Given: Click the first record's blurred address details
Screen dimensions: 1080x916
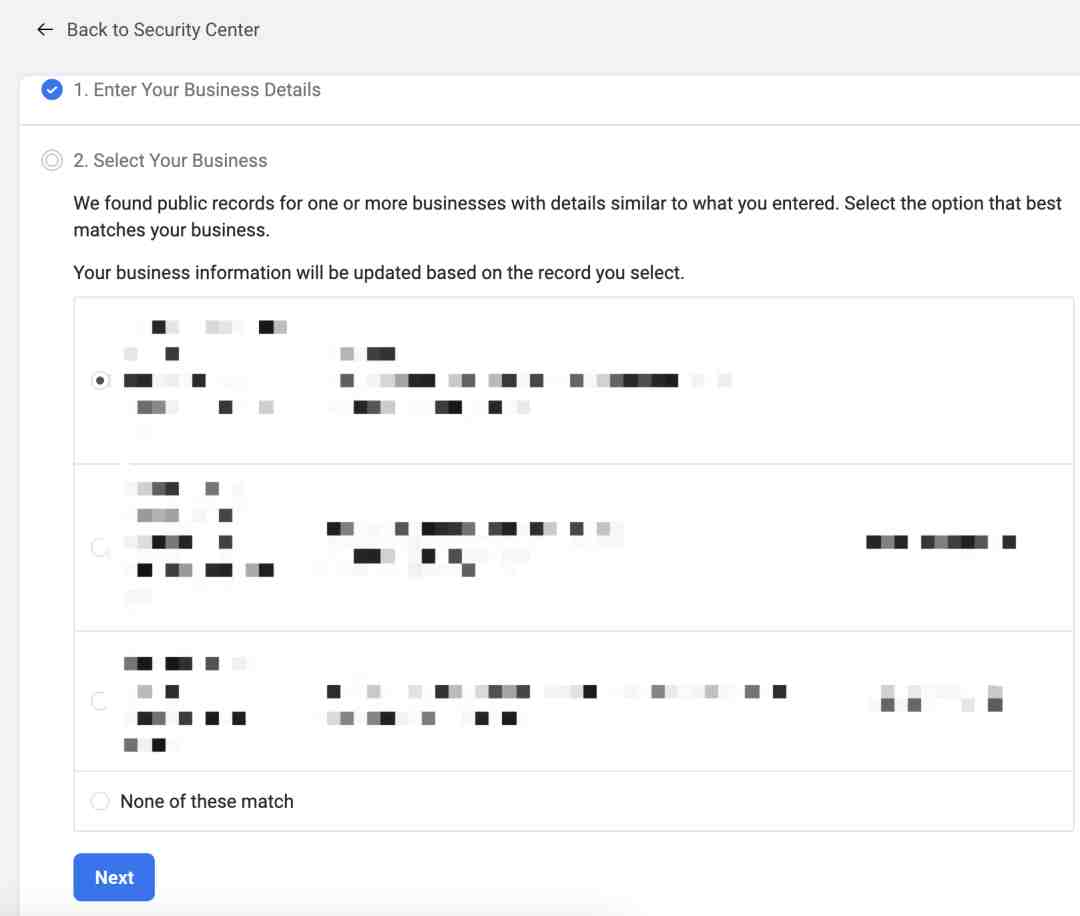Looking at the screenshot, I should (x=536, y=380).
